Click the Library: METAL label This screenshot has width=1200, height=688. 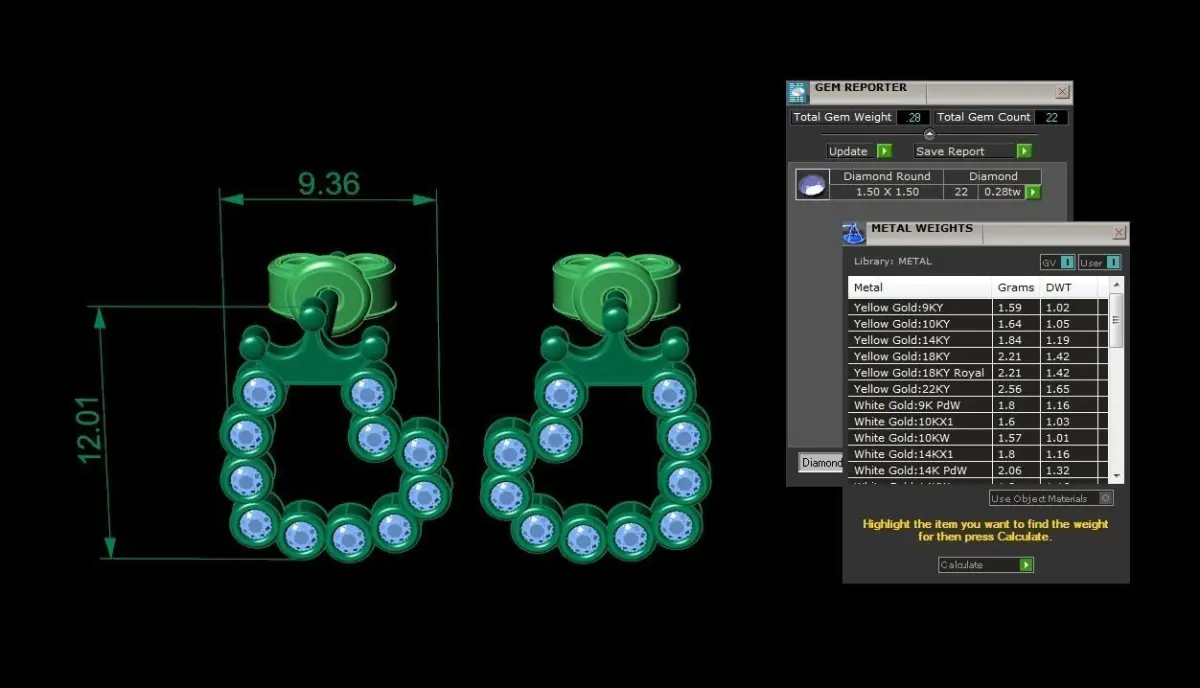click(x=892, y=261)
